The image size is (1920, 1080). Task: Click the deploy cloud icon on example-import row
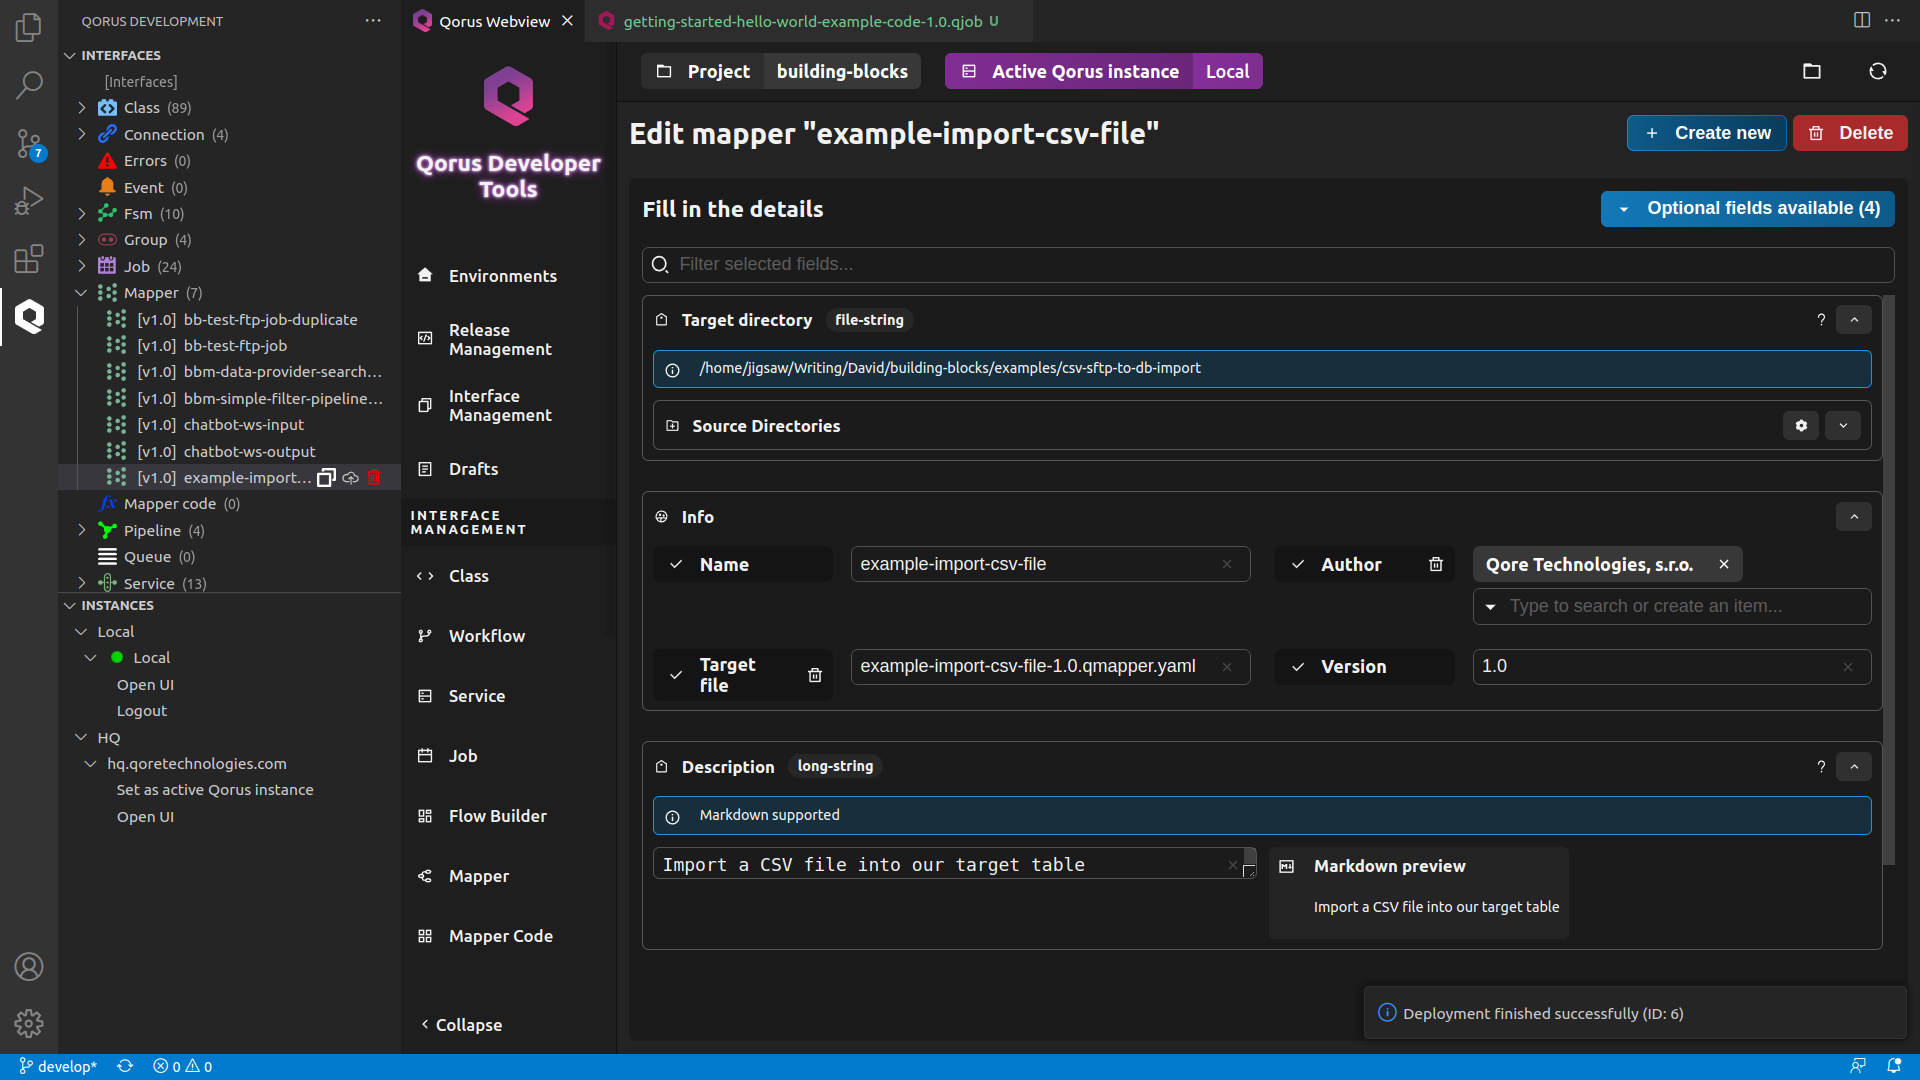tap(350, 478)
